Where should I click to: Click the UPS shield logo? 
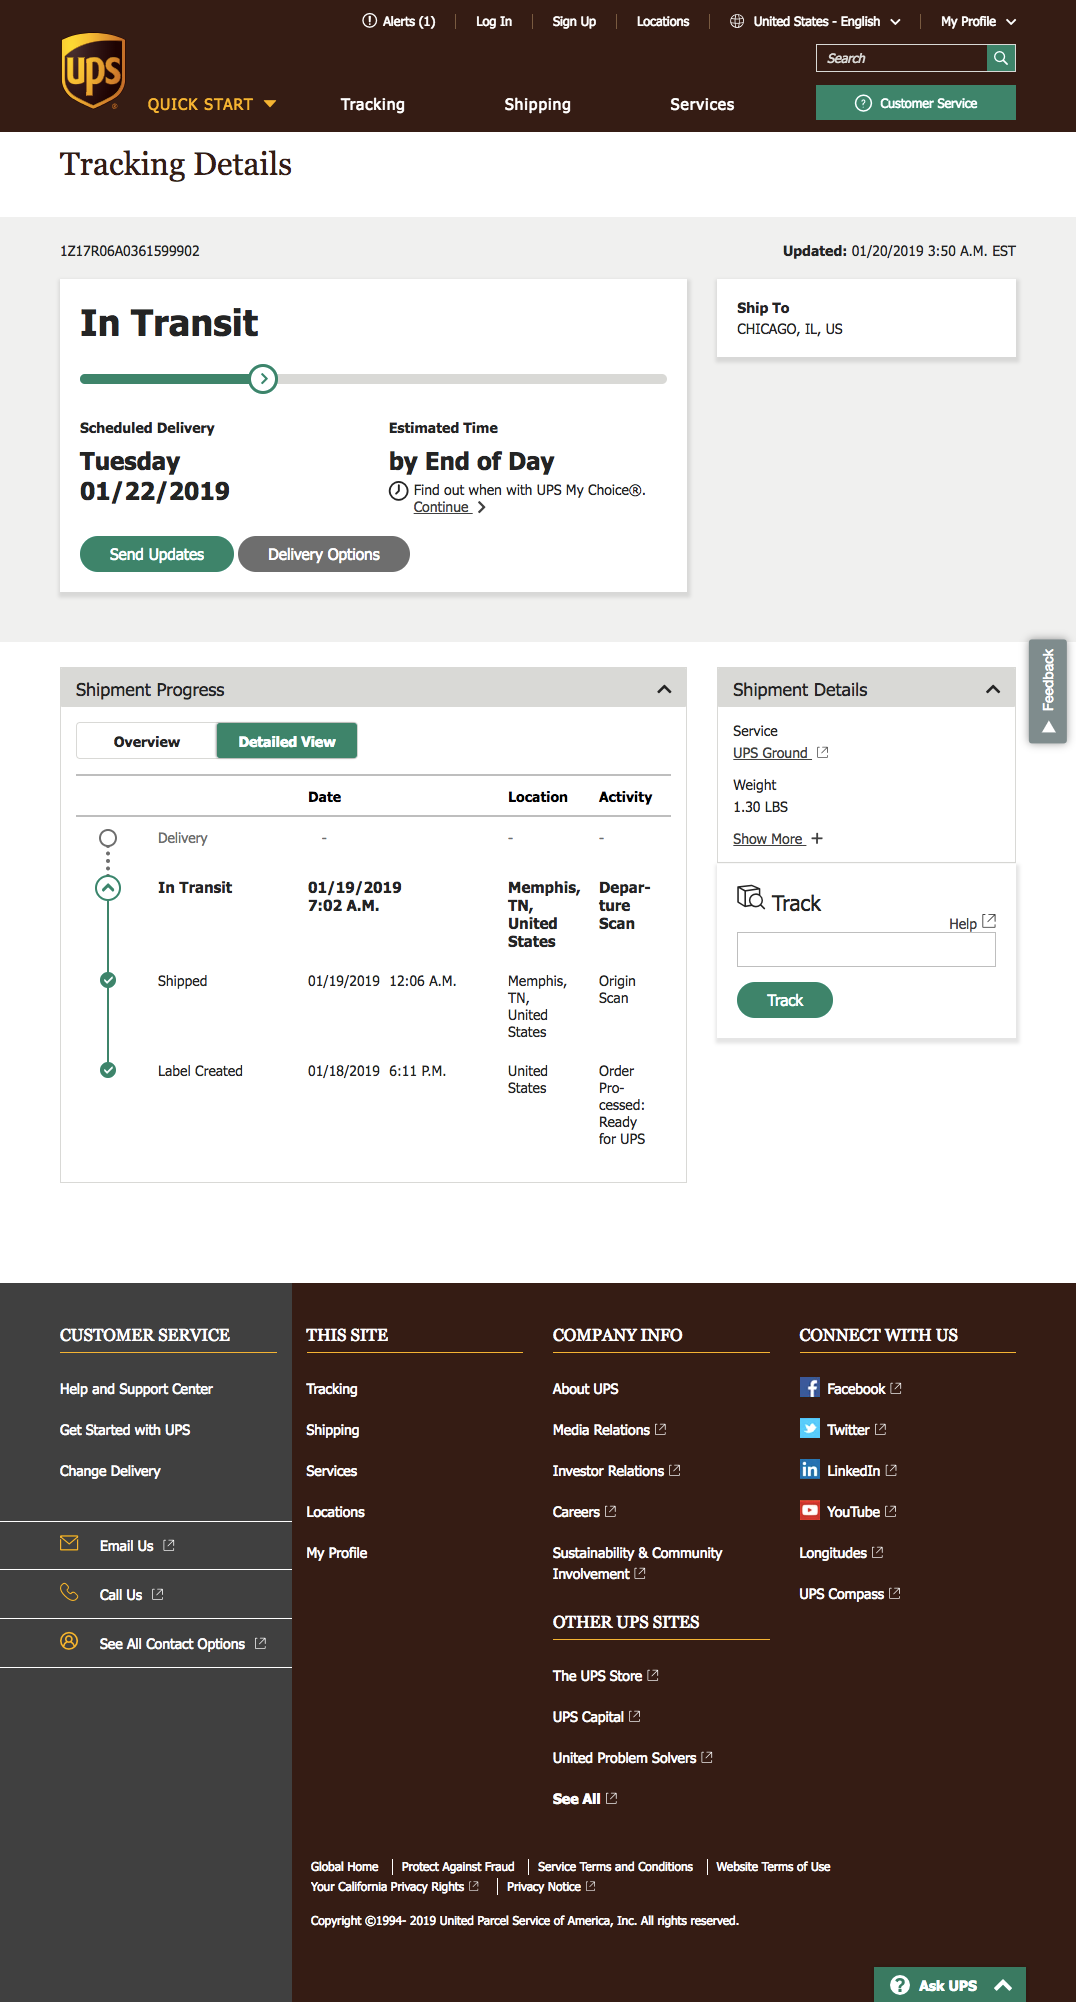point(93,71)
